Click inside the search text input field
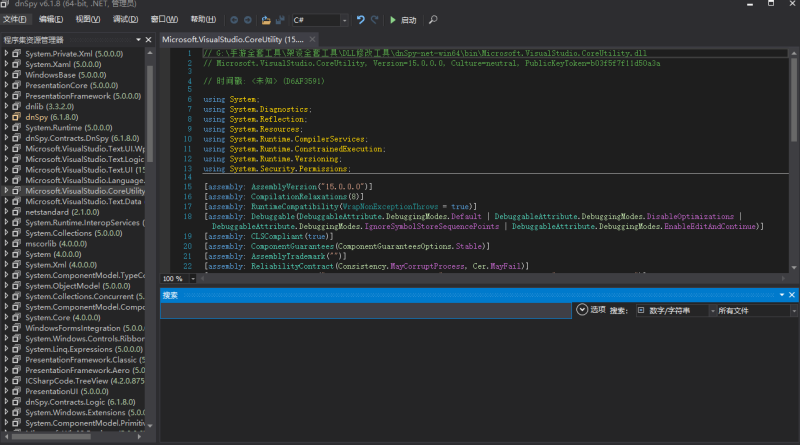The width and height of the screenshot is (800, 445). tap(366, 310)
